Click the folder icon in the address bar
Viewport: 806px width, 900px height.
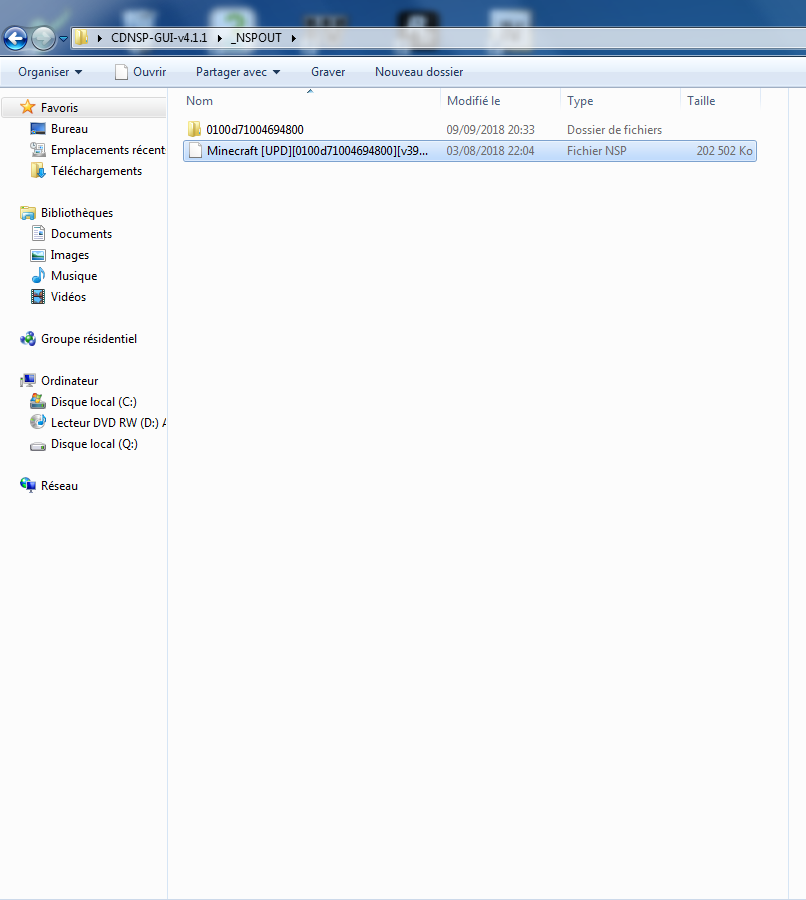click(x=82, y=38)
